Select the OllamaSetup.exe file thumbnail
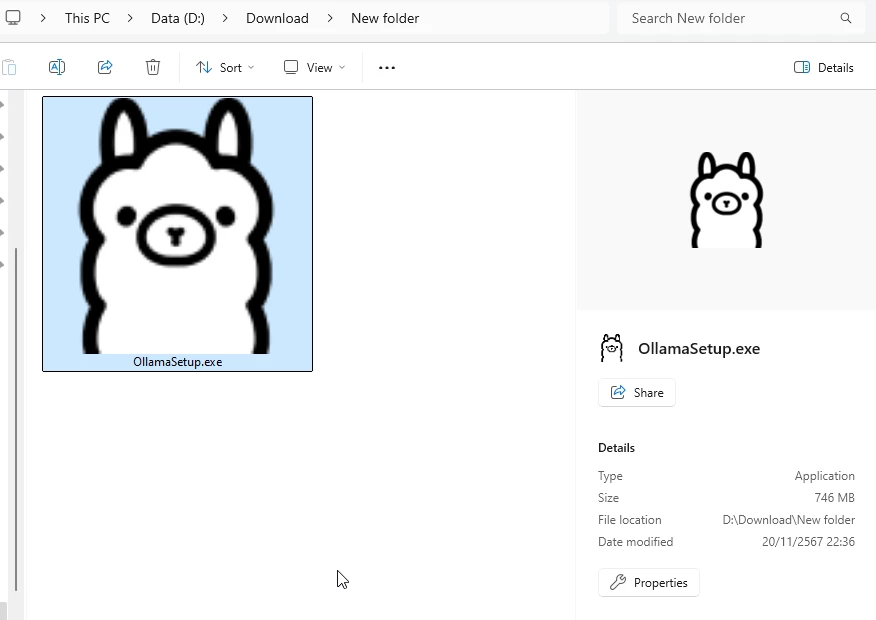Screen dimensions: 876x620 pos(177,233)
